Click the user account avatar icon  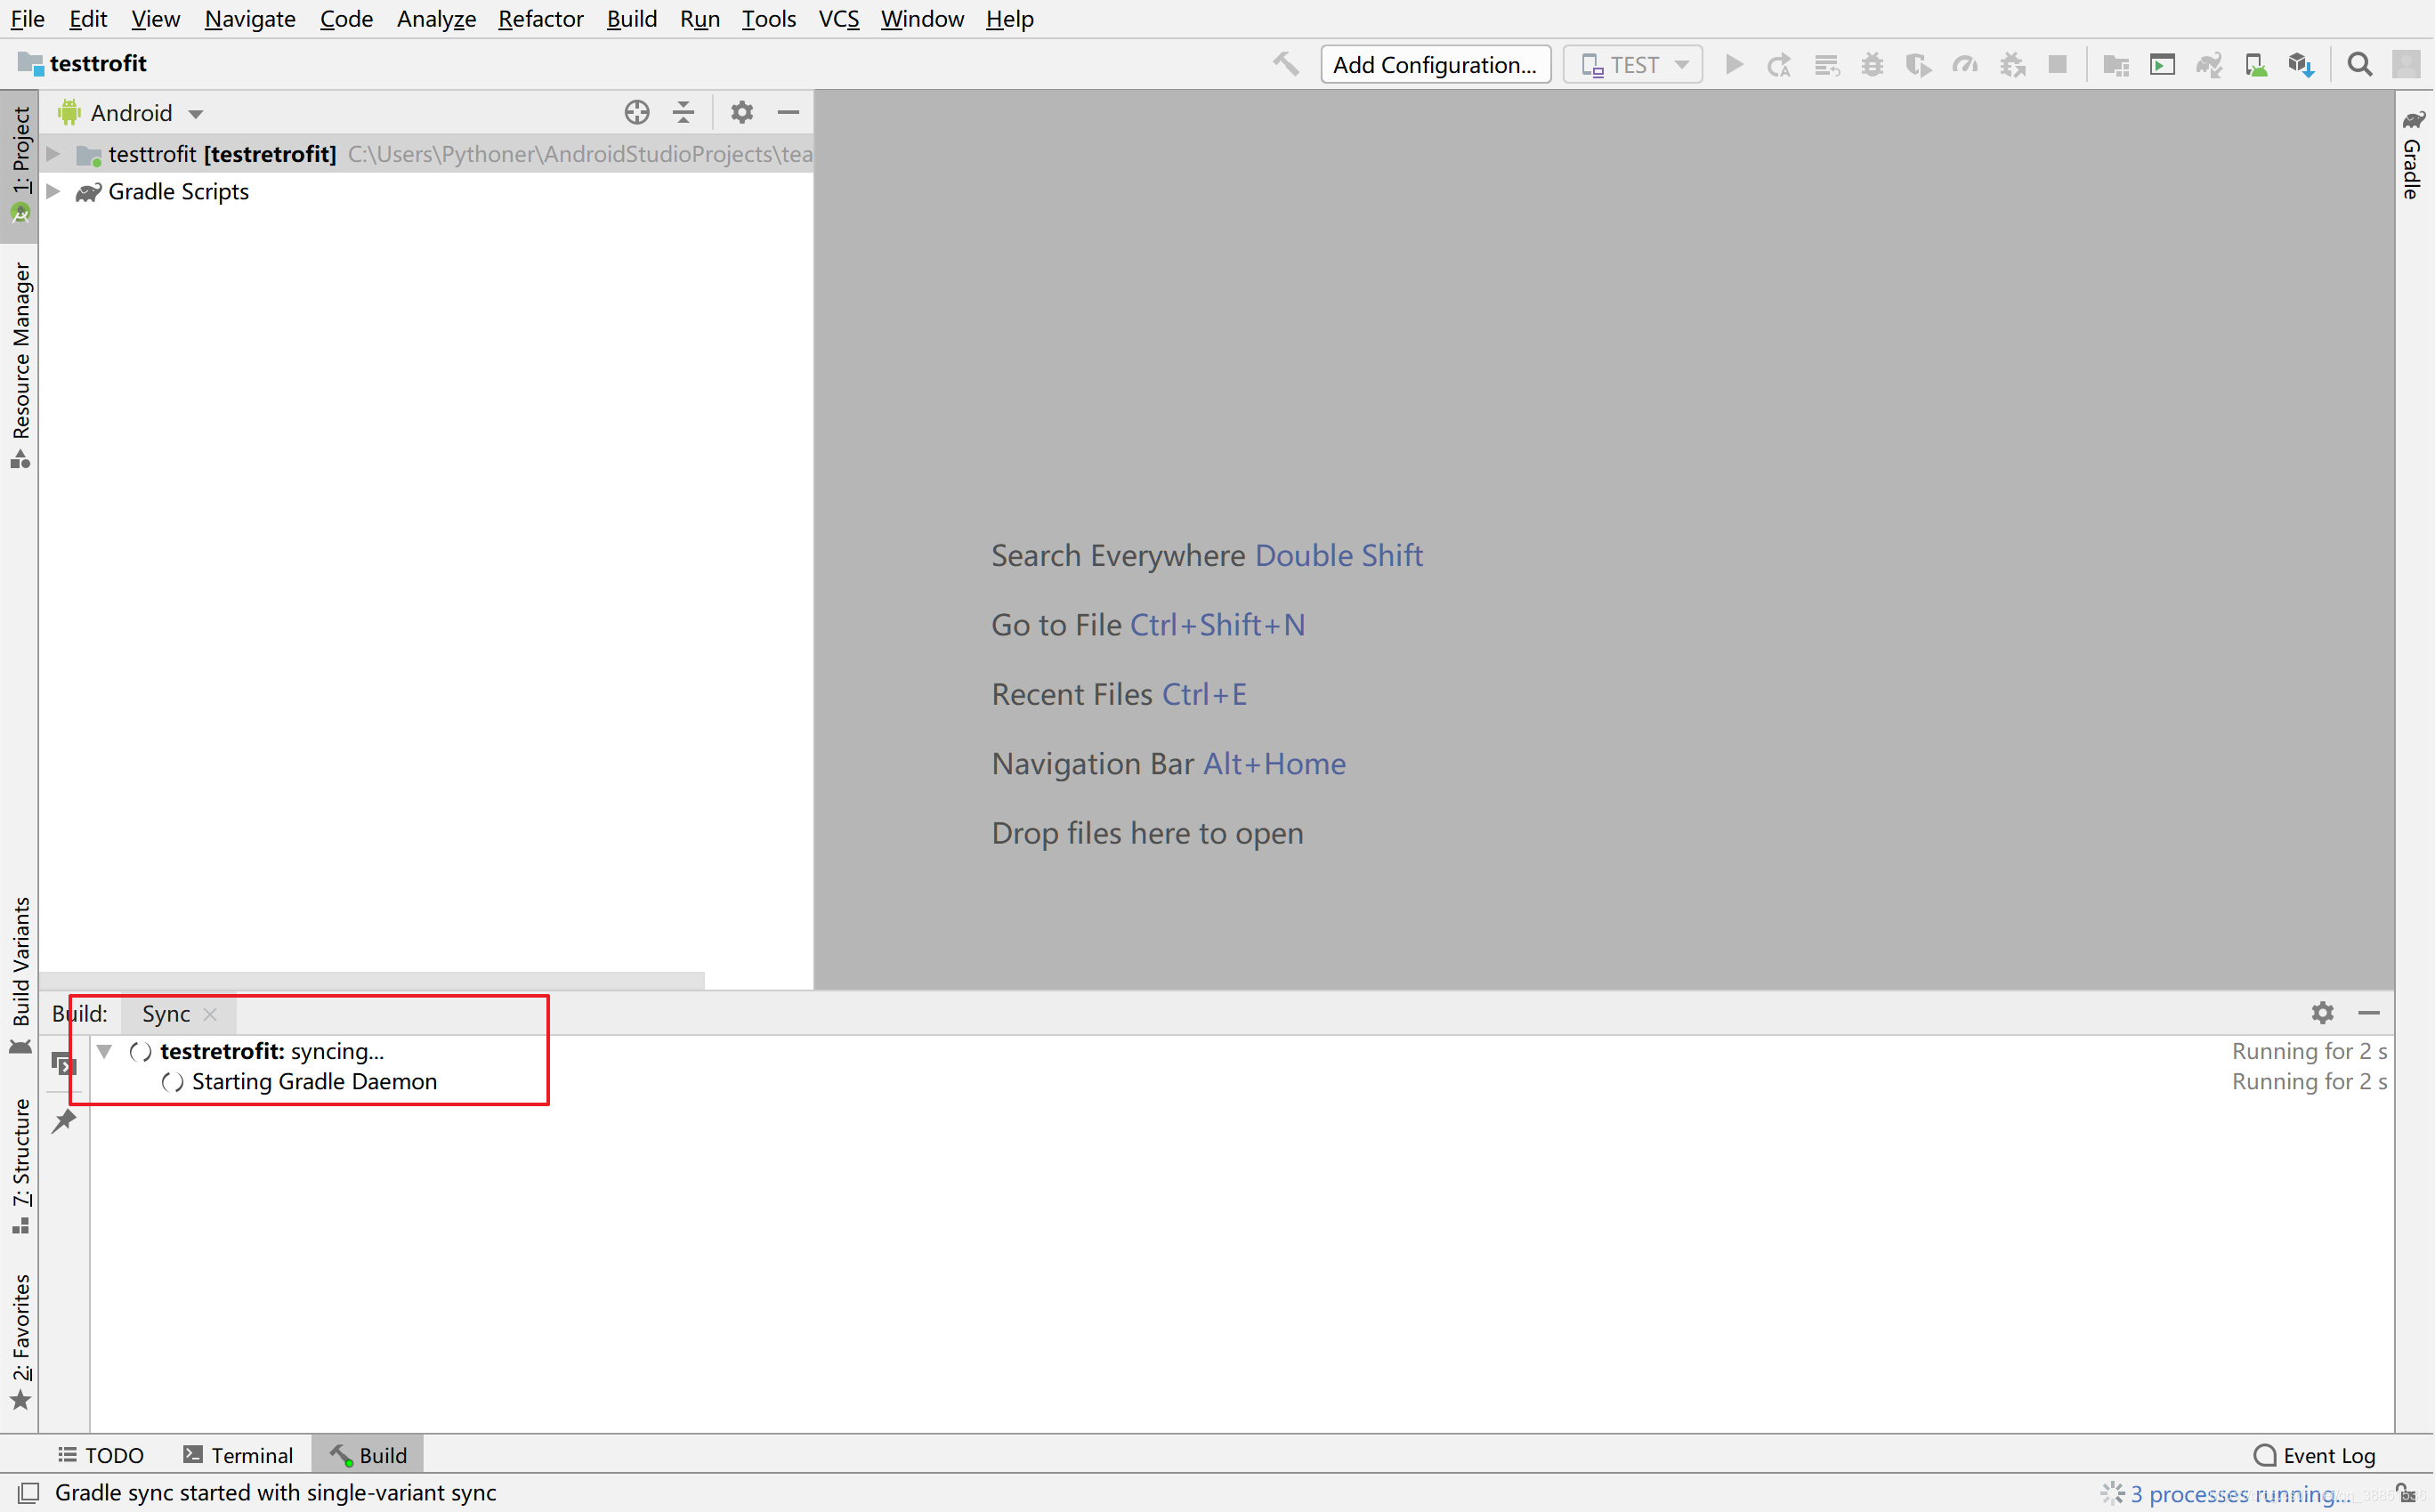[x=2405, y=65]
